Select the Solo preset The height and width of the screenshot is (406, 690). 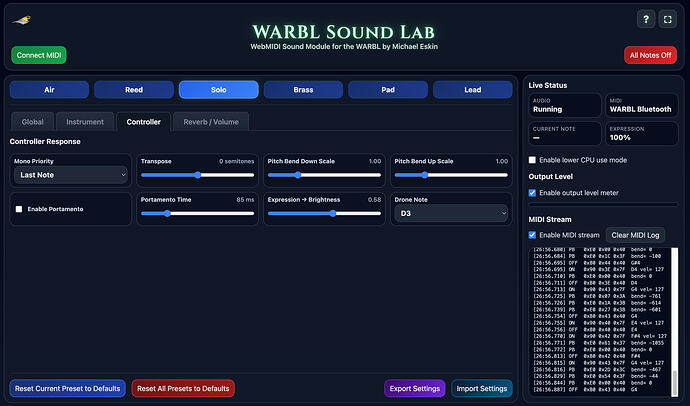219,90
